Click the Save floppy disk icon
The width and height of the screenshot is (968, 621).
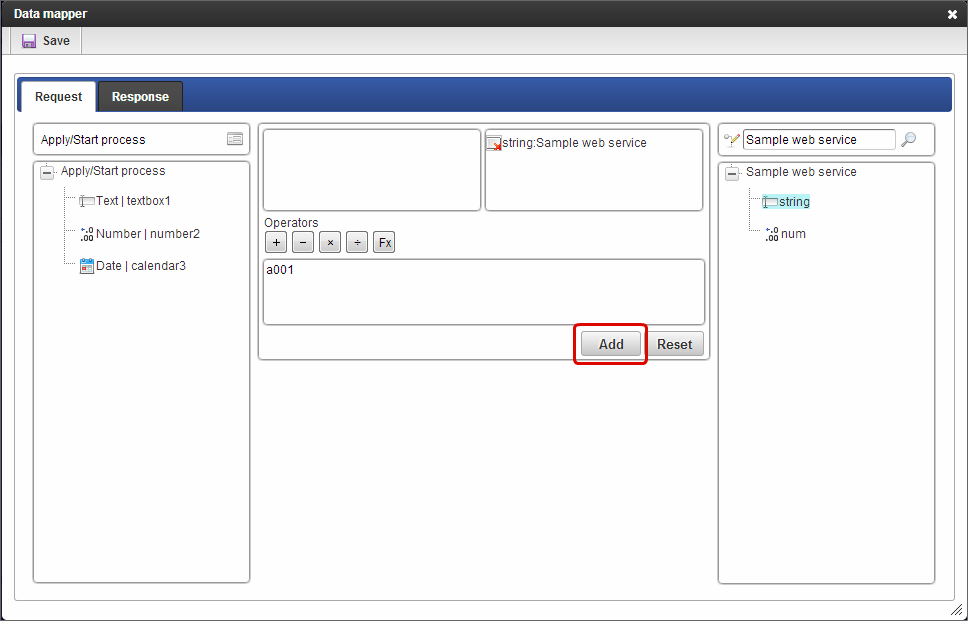coord(29,41)
